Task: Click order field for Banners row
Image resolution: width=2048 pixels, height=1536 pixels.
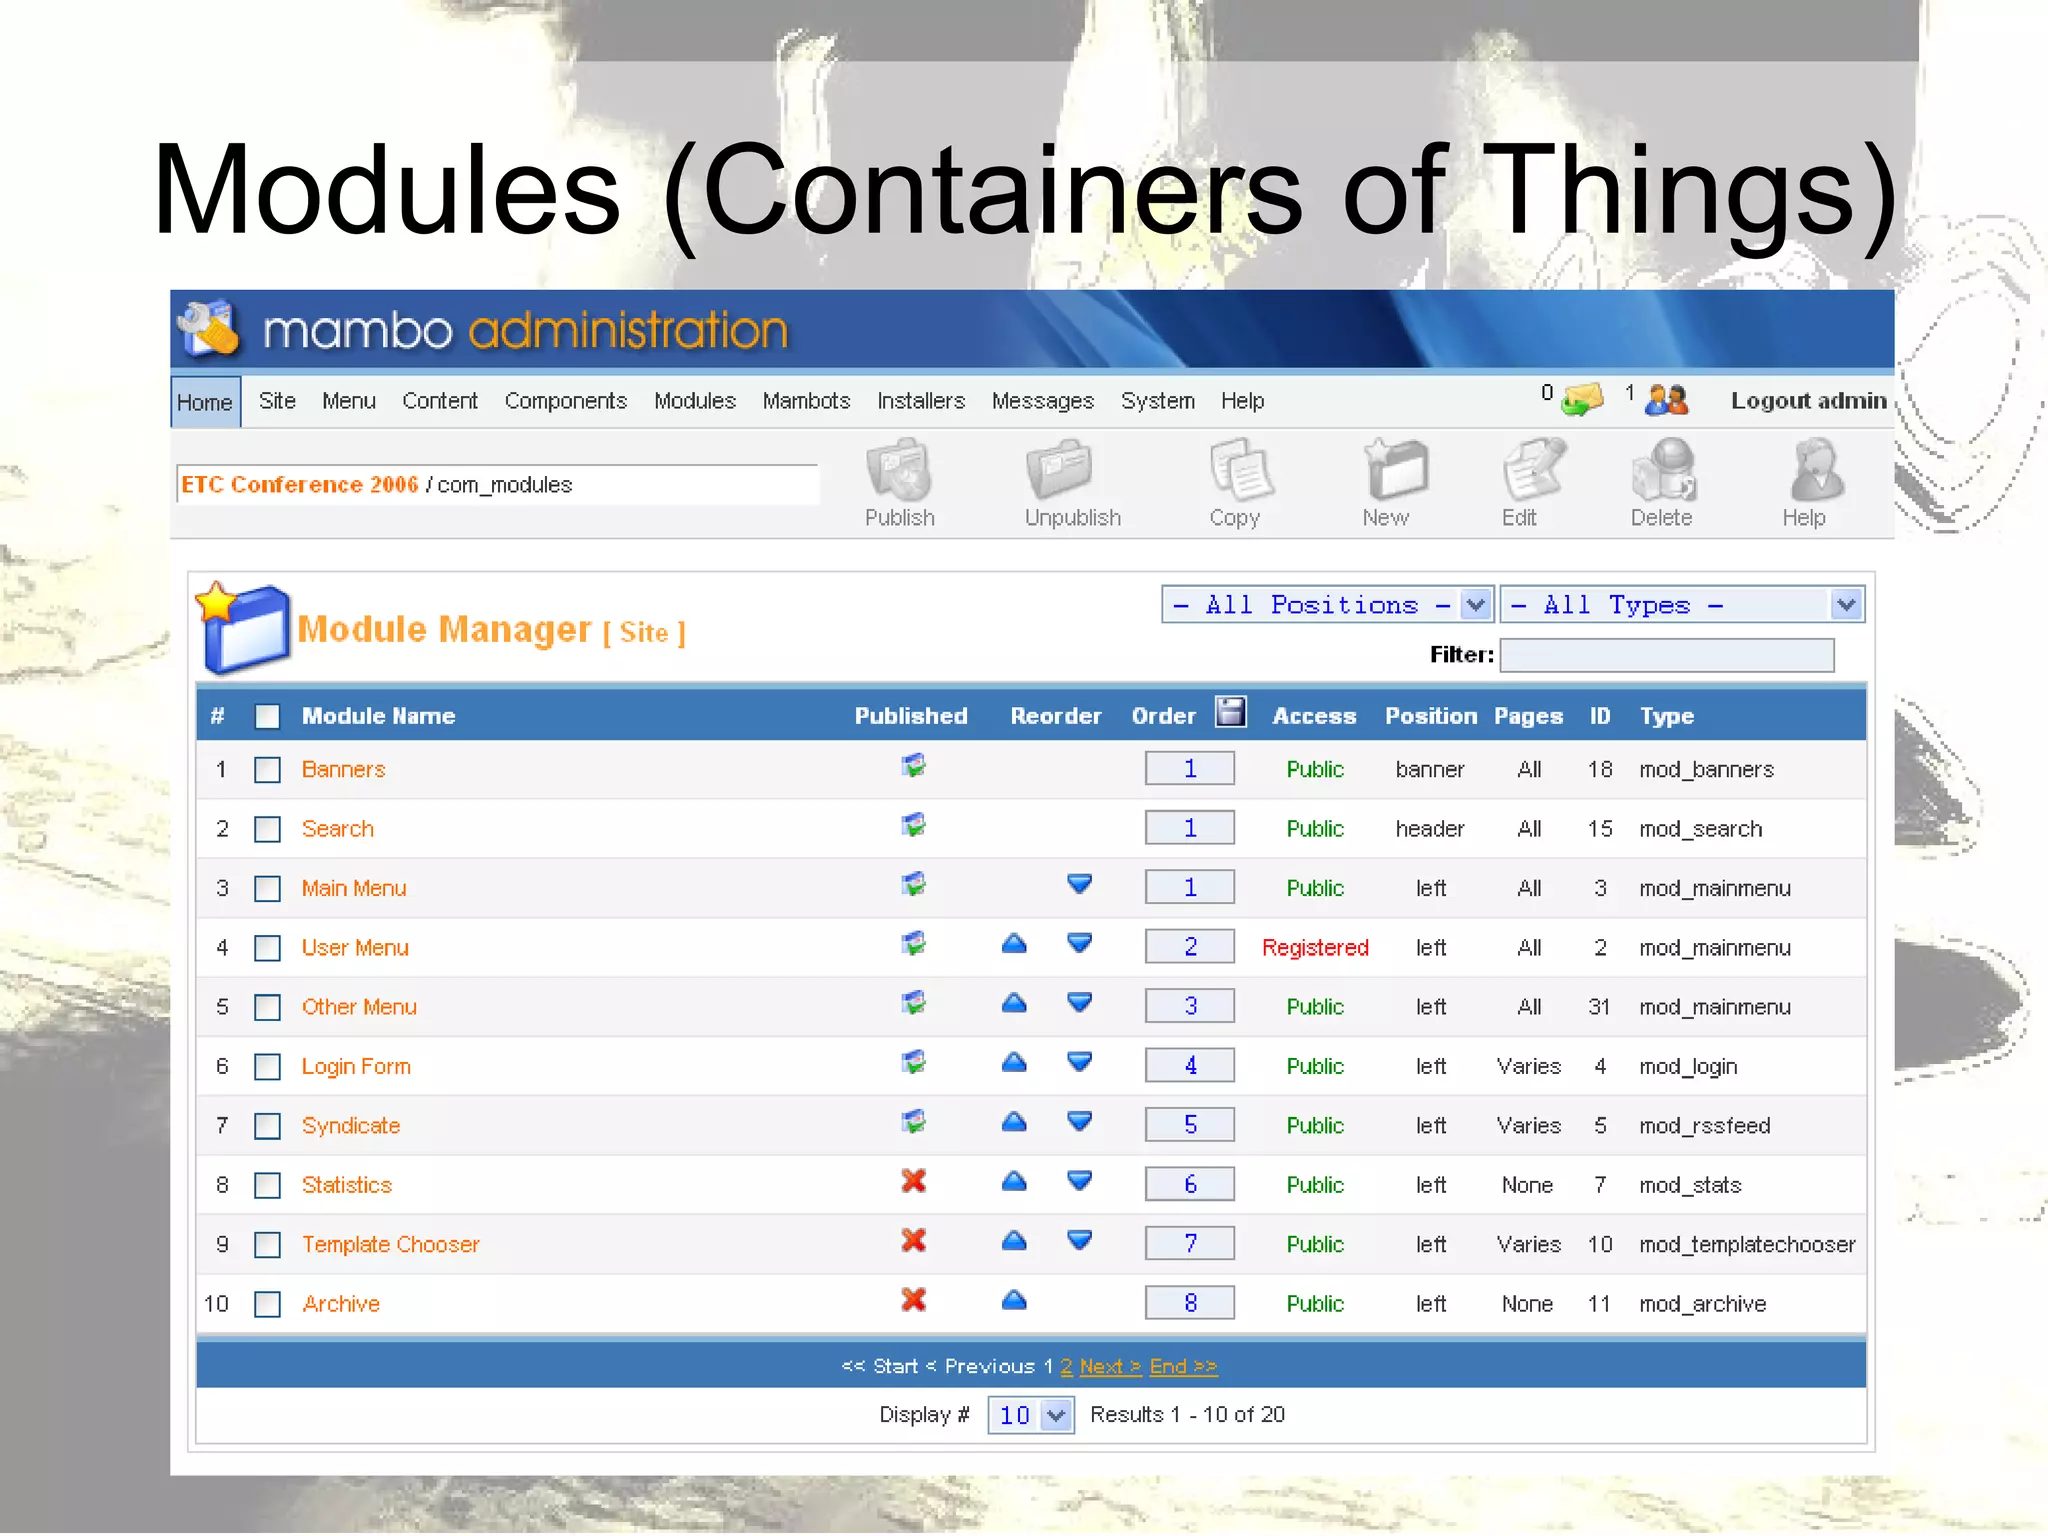Action: point(1190,769)
